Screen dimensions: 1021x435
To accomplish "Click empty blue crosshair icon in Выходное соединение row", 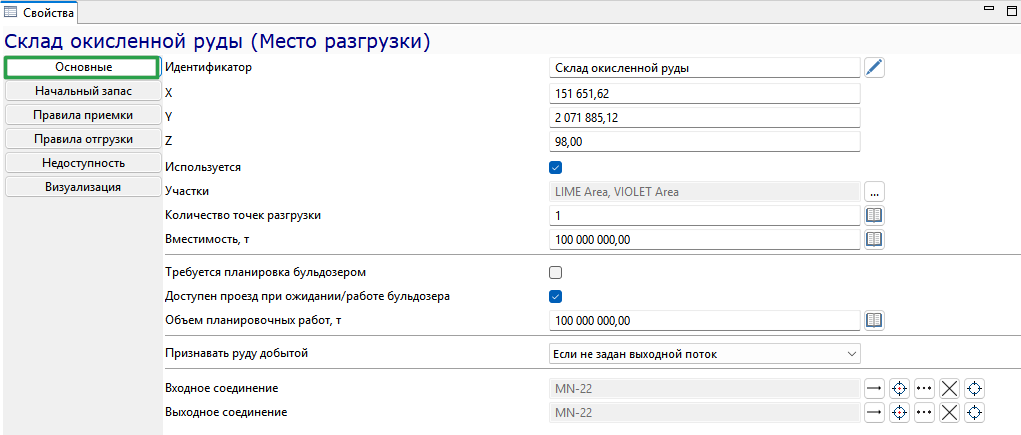I will (974, 412).
